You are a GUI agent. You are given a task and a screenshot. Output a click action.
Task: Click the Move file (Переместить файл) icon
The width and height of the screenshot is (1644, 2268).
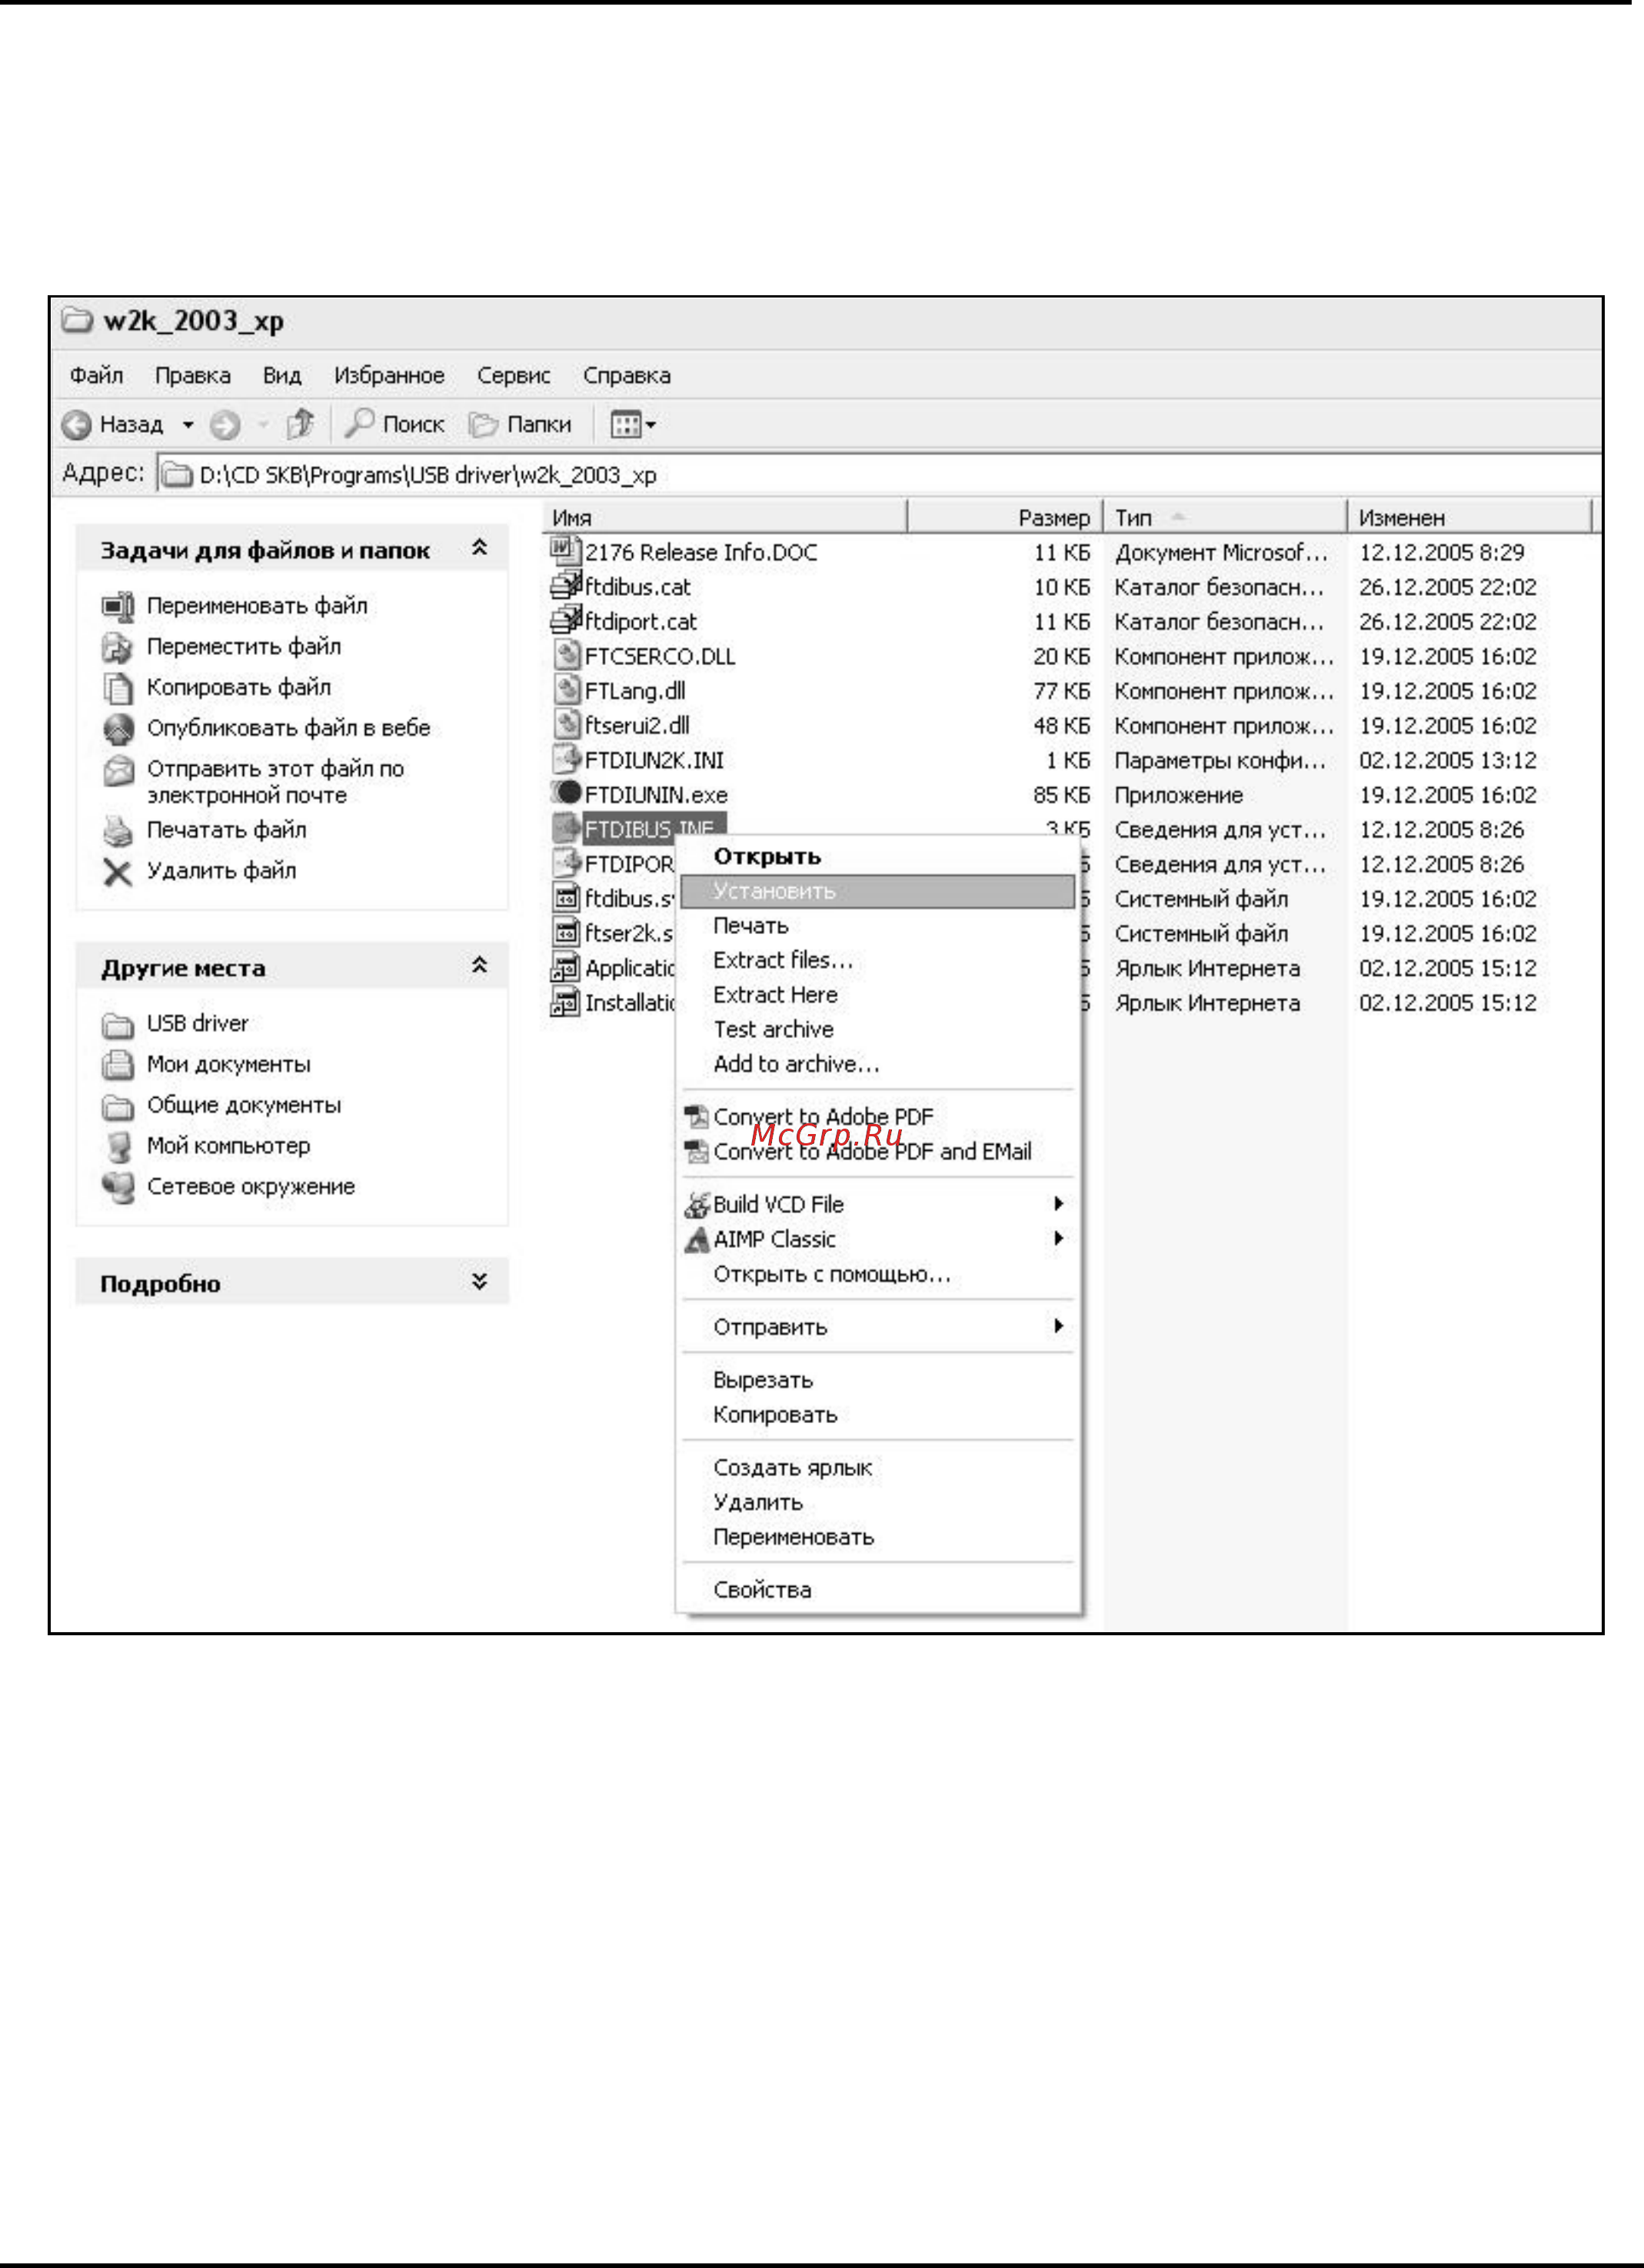click(x=118, y=647)
